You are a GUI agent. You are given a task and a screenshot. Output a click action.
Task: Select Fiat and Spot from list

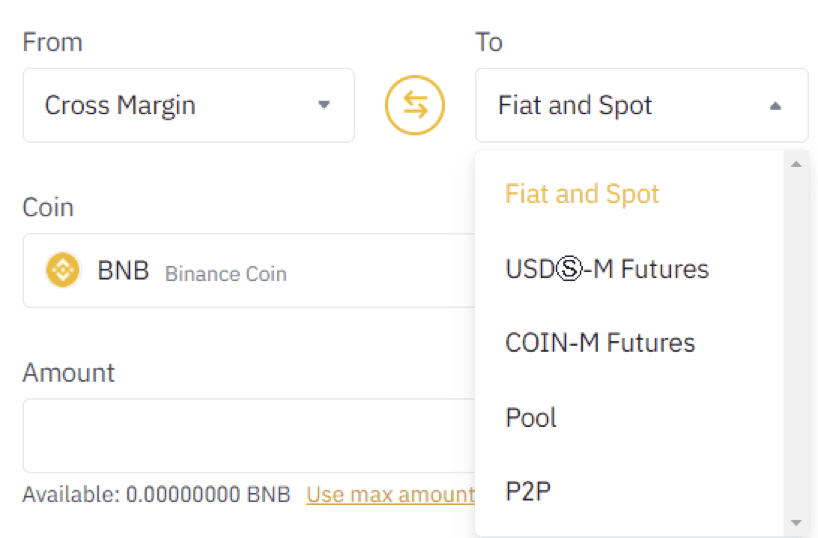(x=582, y=194)
